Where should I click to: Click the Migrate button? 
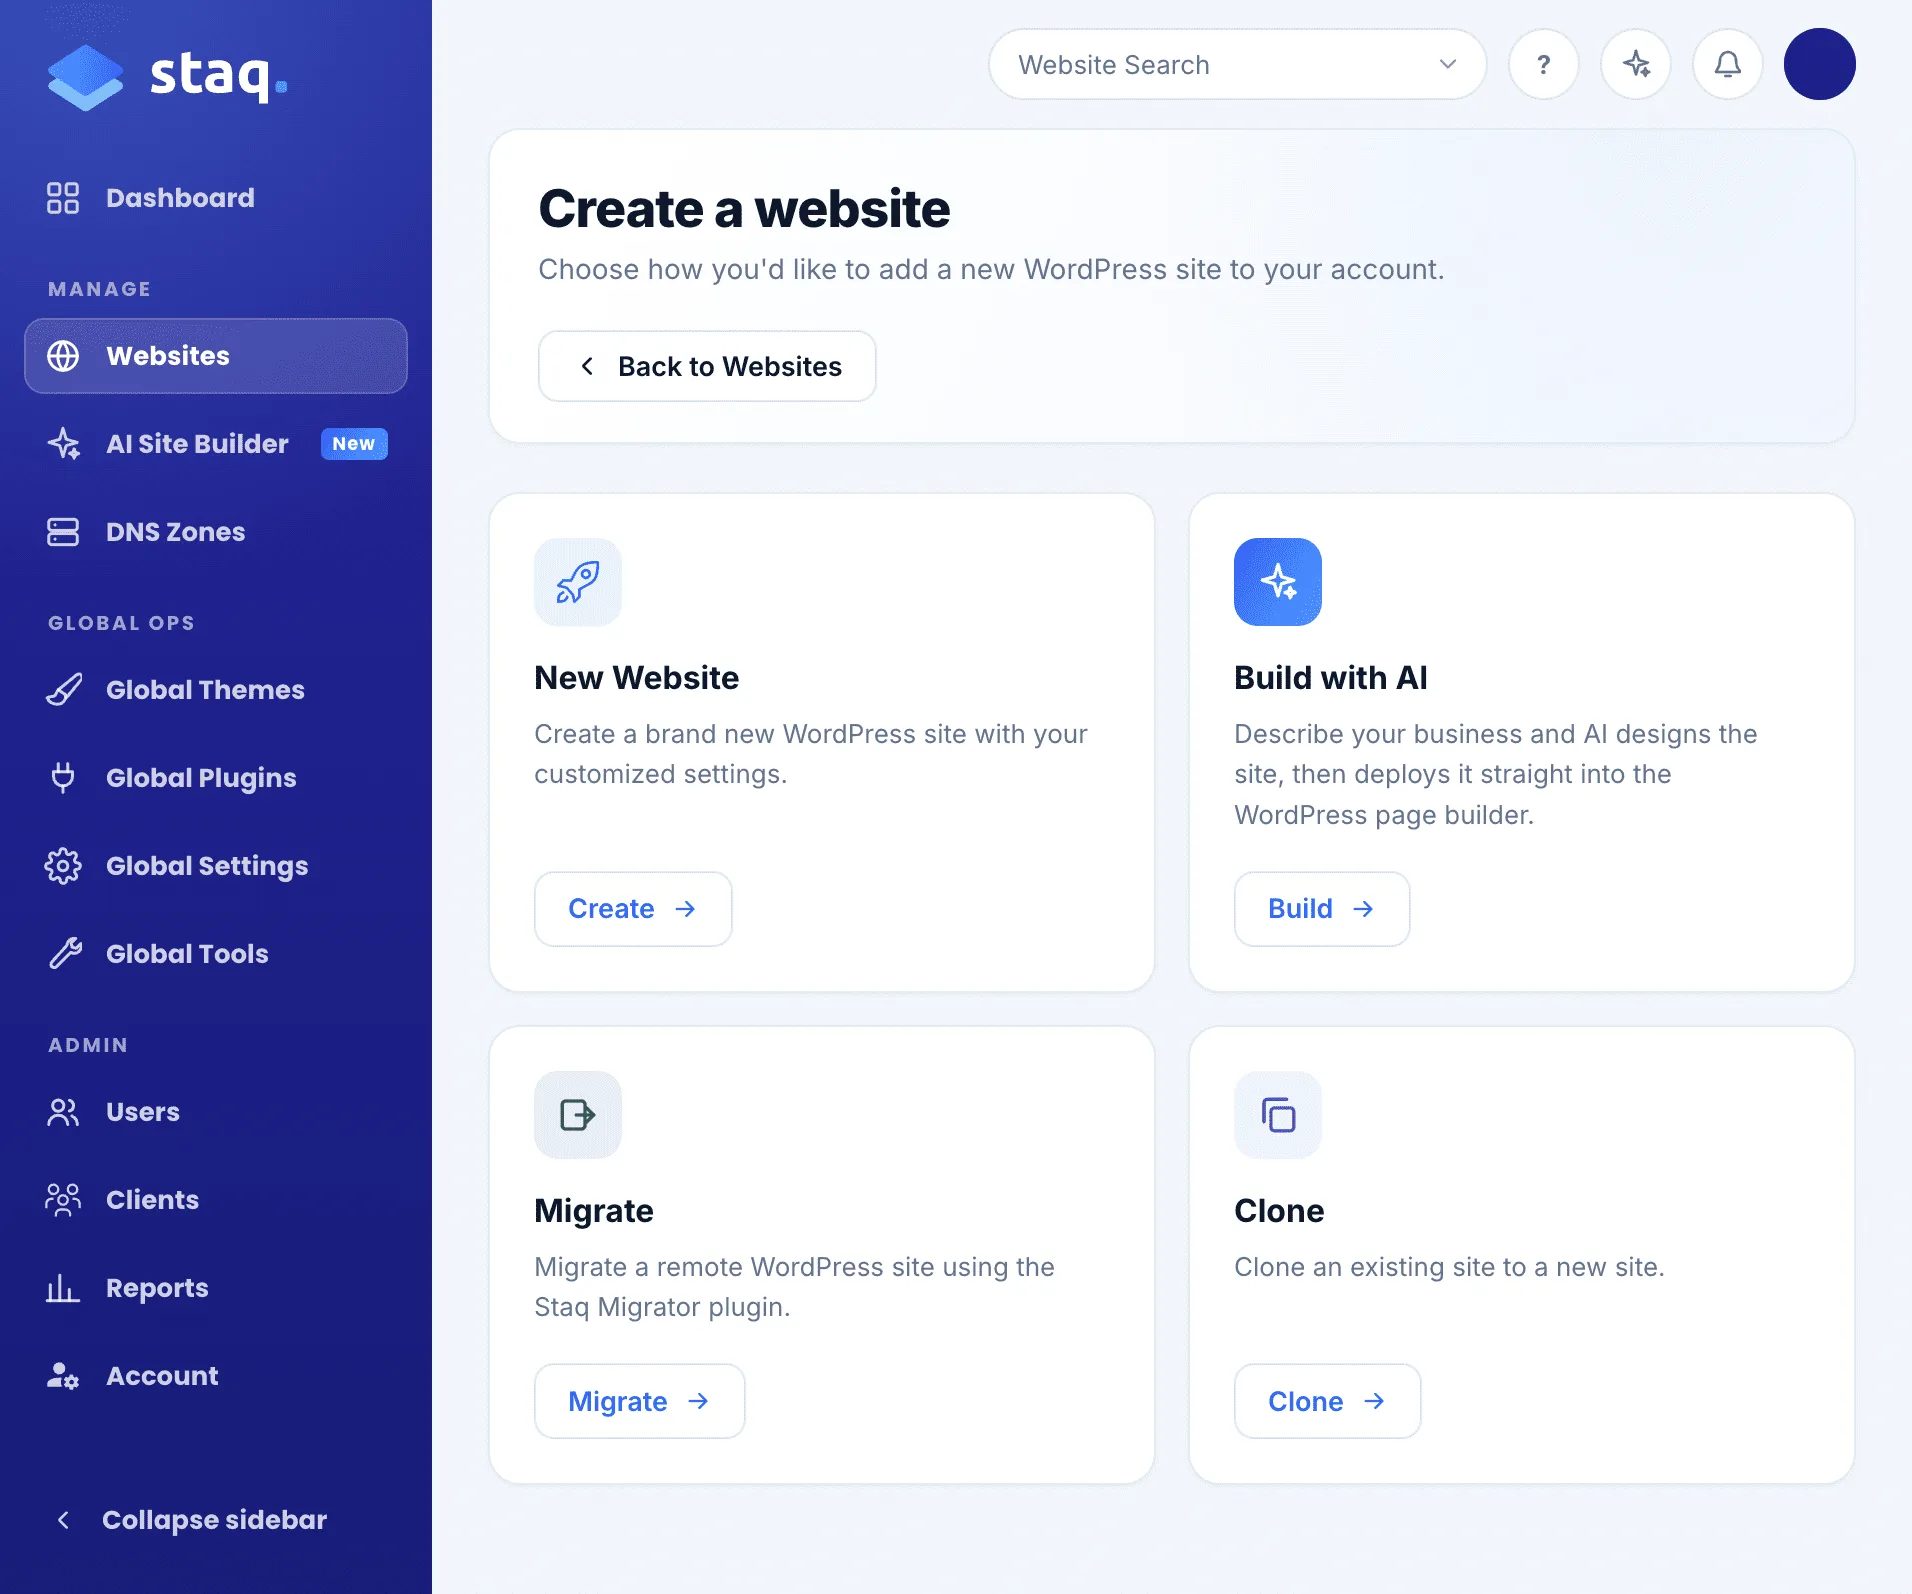click(640, 1402)
